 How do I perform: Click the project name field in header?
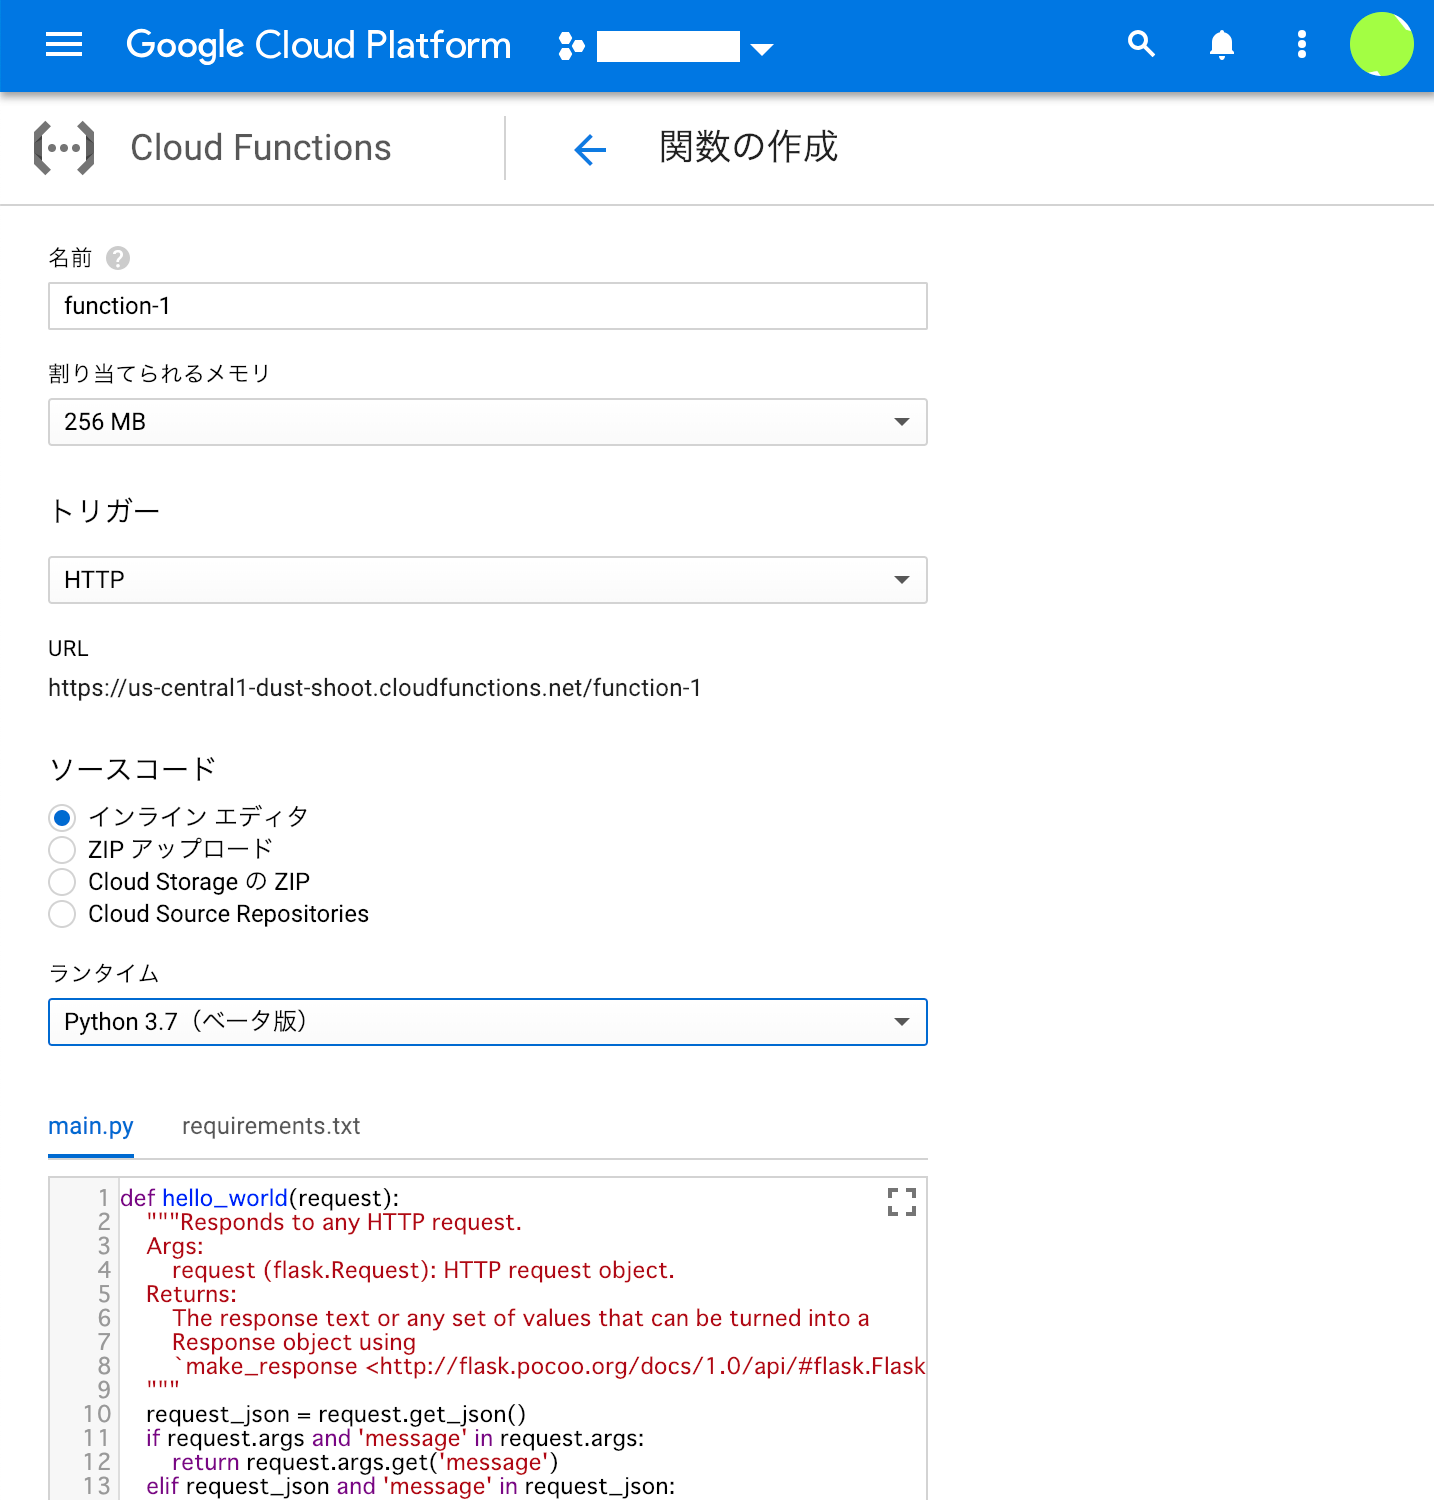pyautogui.click(x=668, y=46)
